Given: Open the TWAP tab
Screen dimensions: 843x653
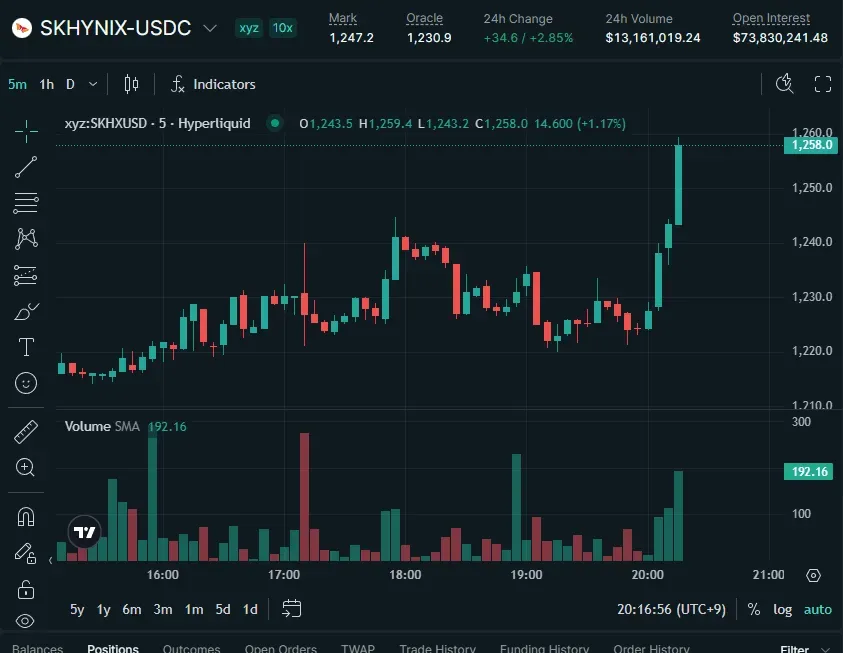Looking at the screenshot, I should click(x=358, y=648).
